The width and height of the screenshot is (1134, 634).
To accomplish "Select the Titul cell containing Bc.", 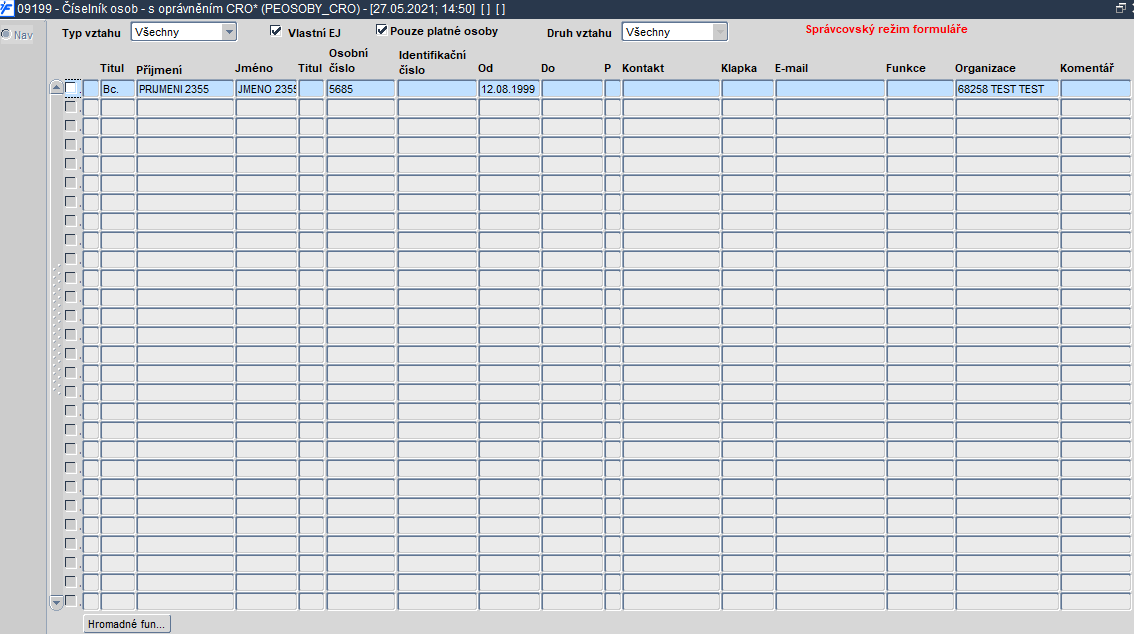I will 118,89.
